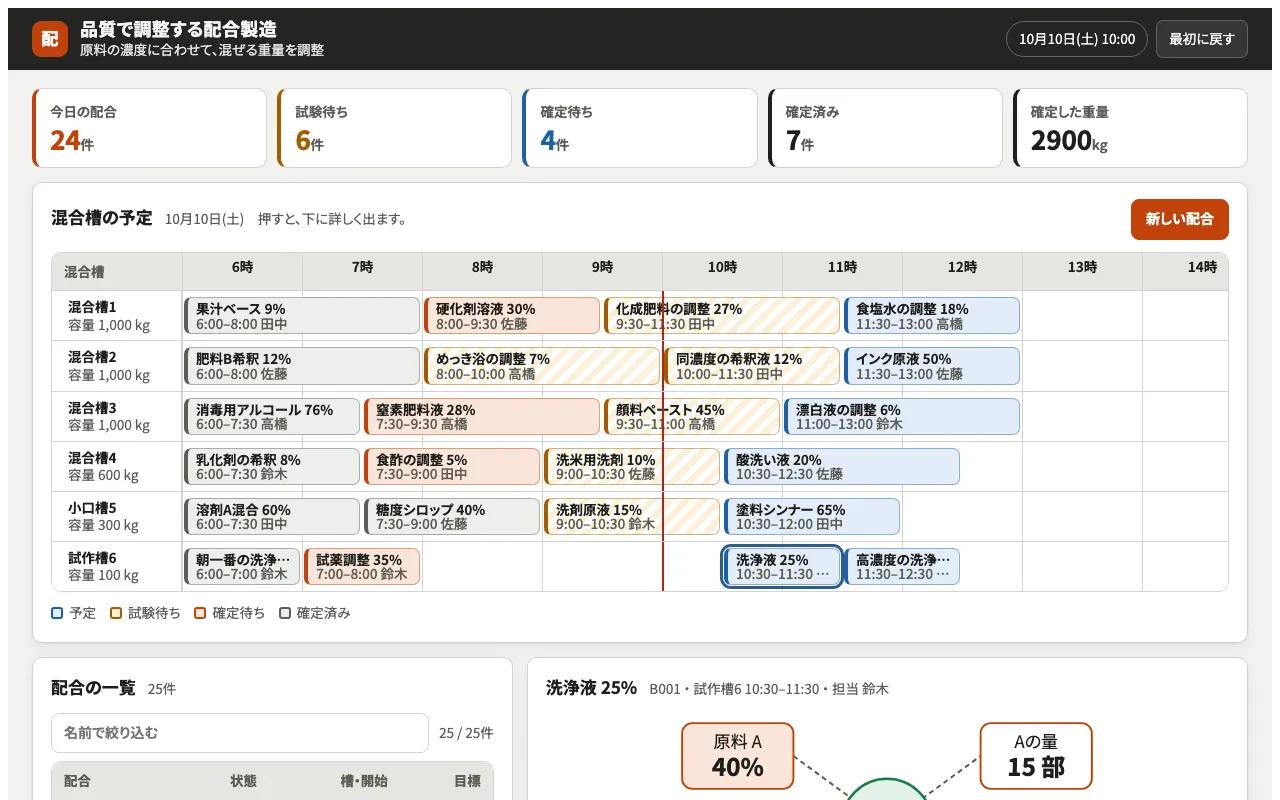Select the 酸洗い液 20% batch block
Viewport: 1280px width, 800px height.
click(842, 467)
